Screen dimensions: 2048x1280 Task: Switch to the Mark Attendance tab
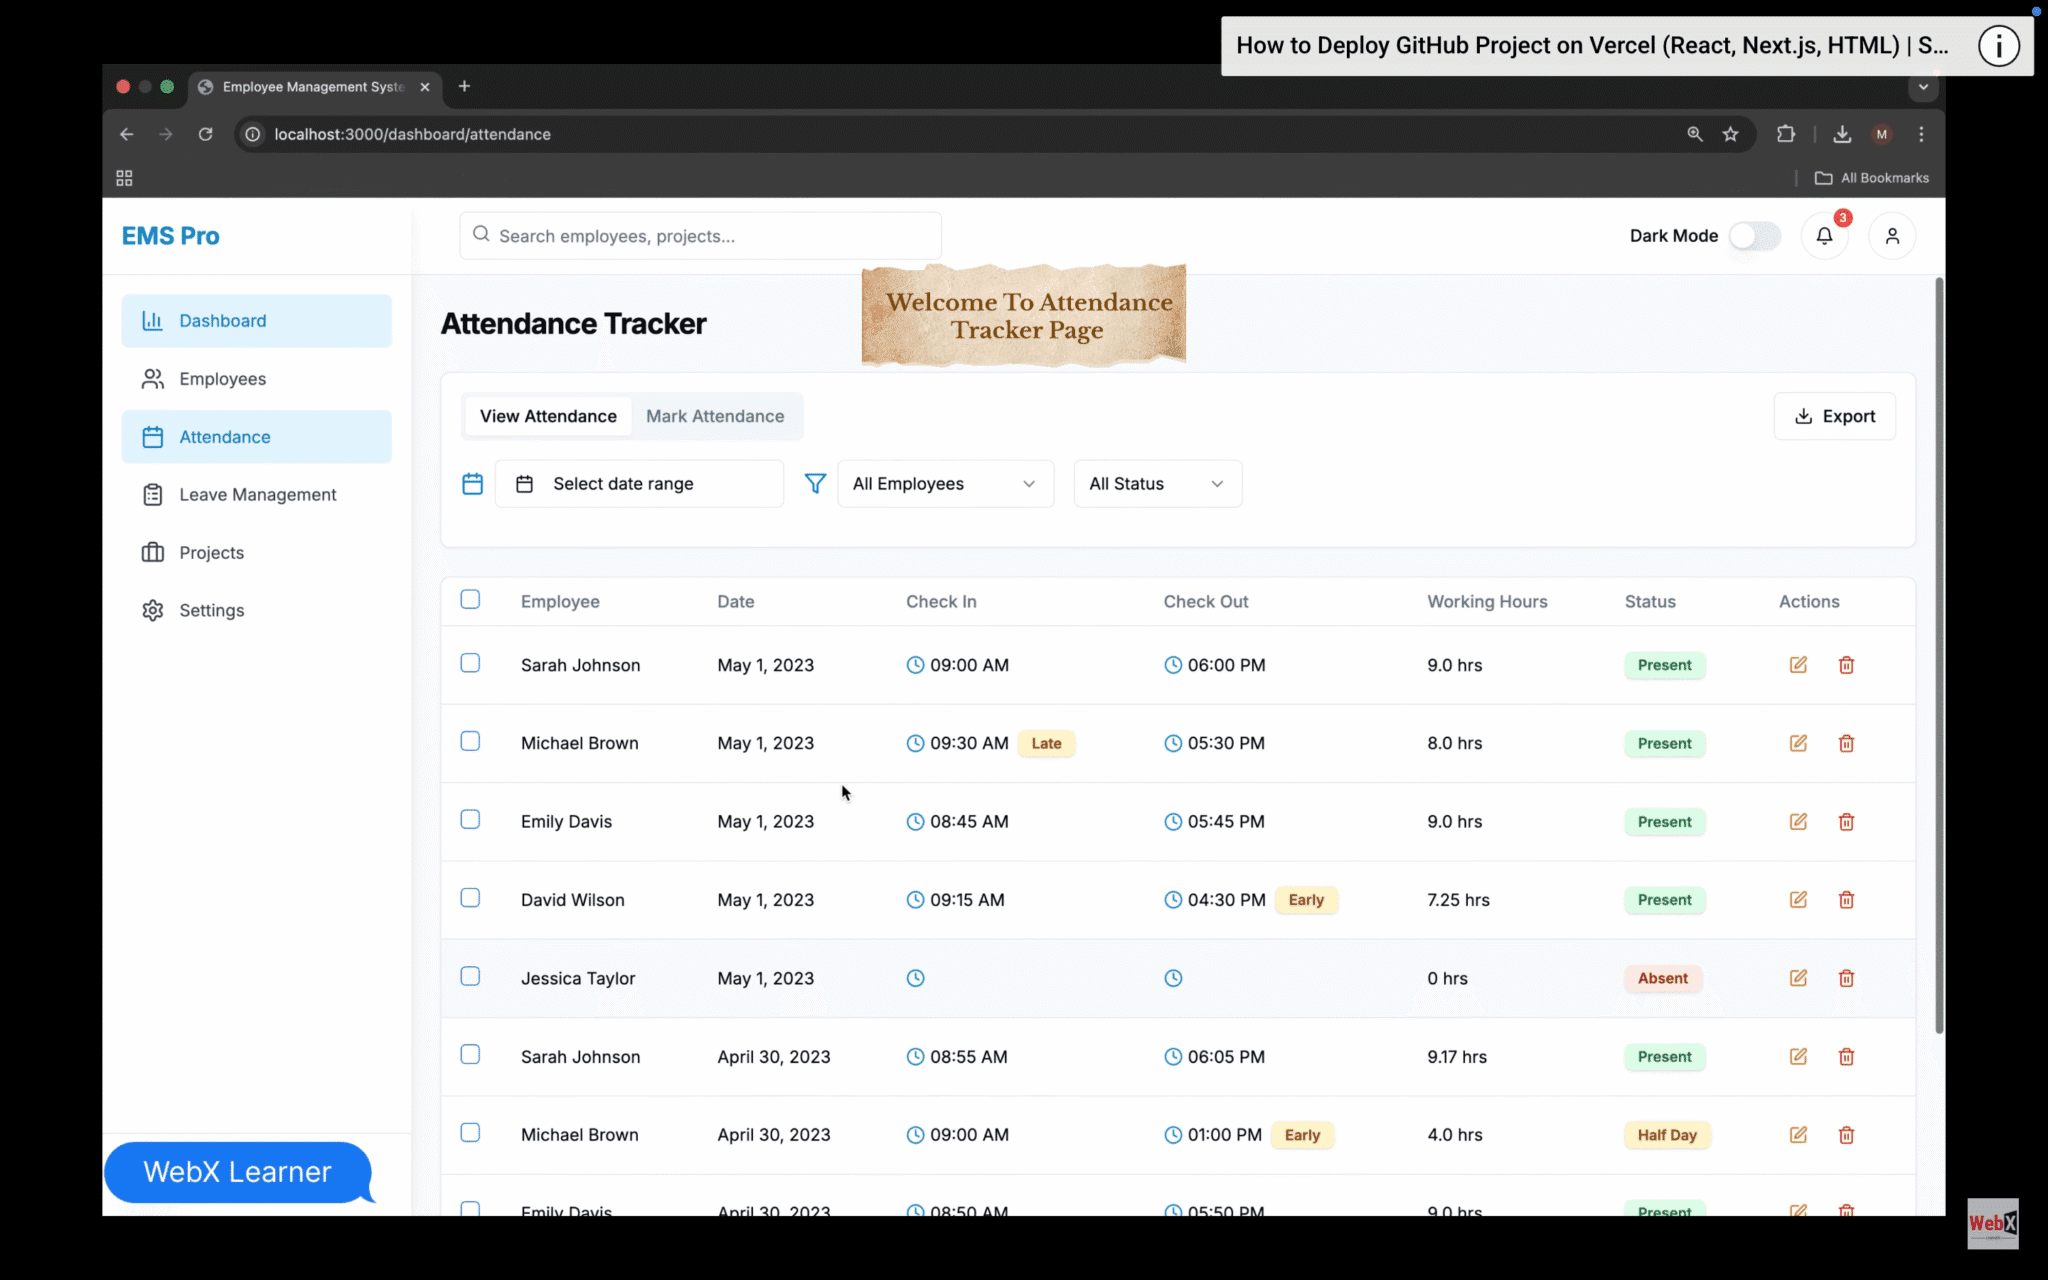715,416
